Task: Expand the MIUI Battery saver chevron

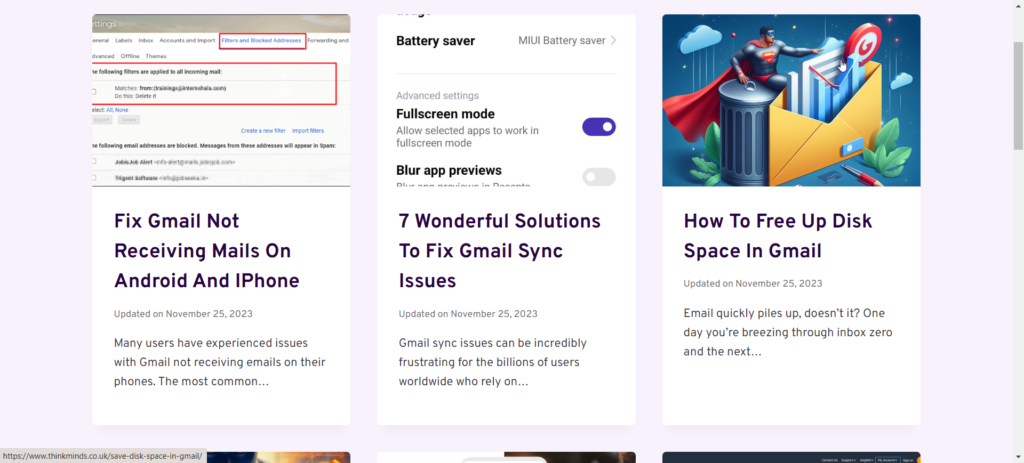Action: (x=613, y=41)
